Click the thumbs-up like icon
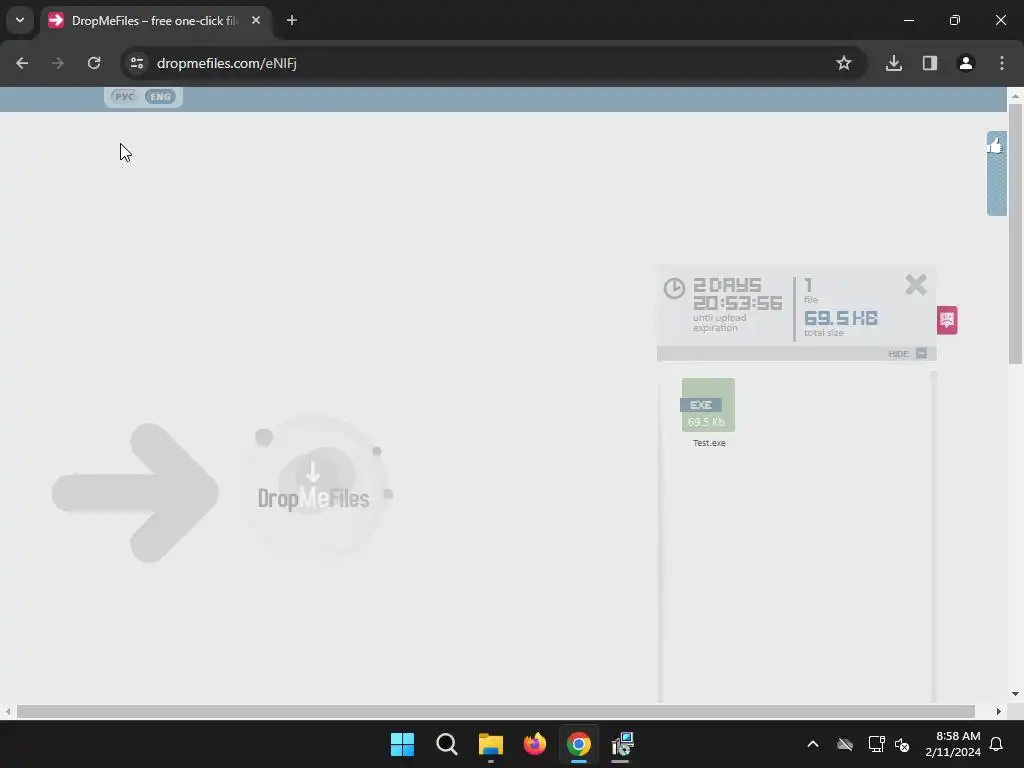 (995, 145)
